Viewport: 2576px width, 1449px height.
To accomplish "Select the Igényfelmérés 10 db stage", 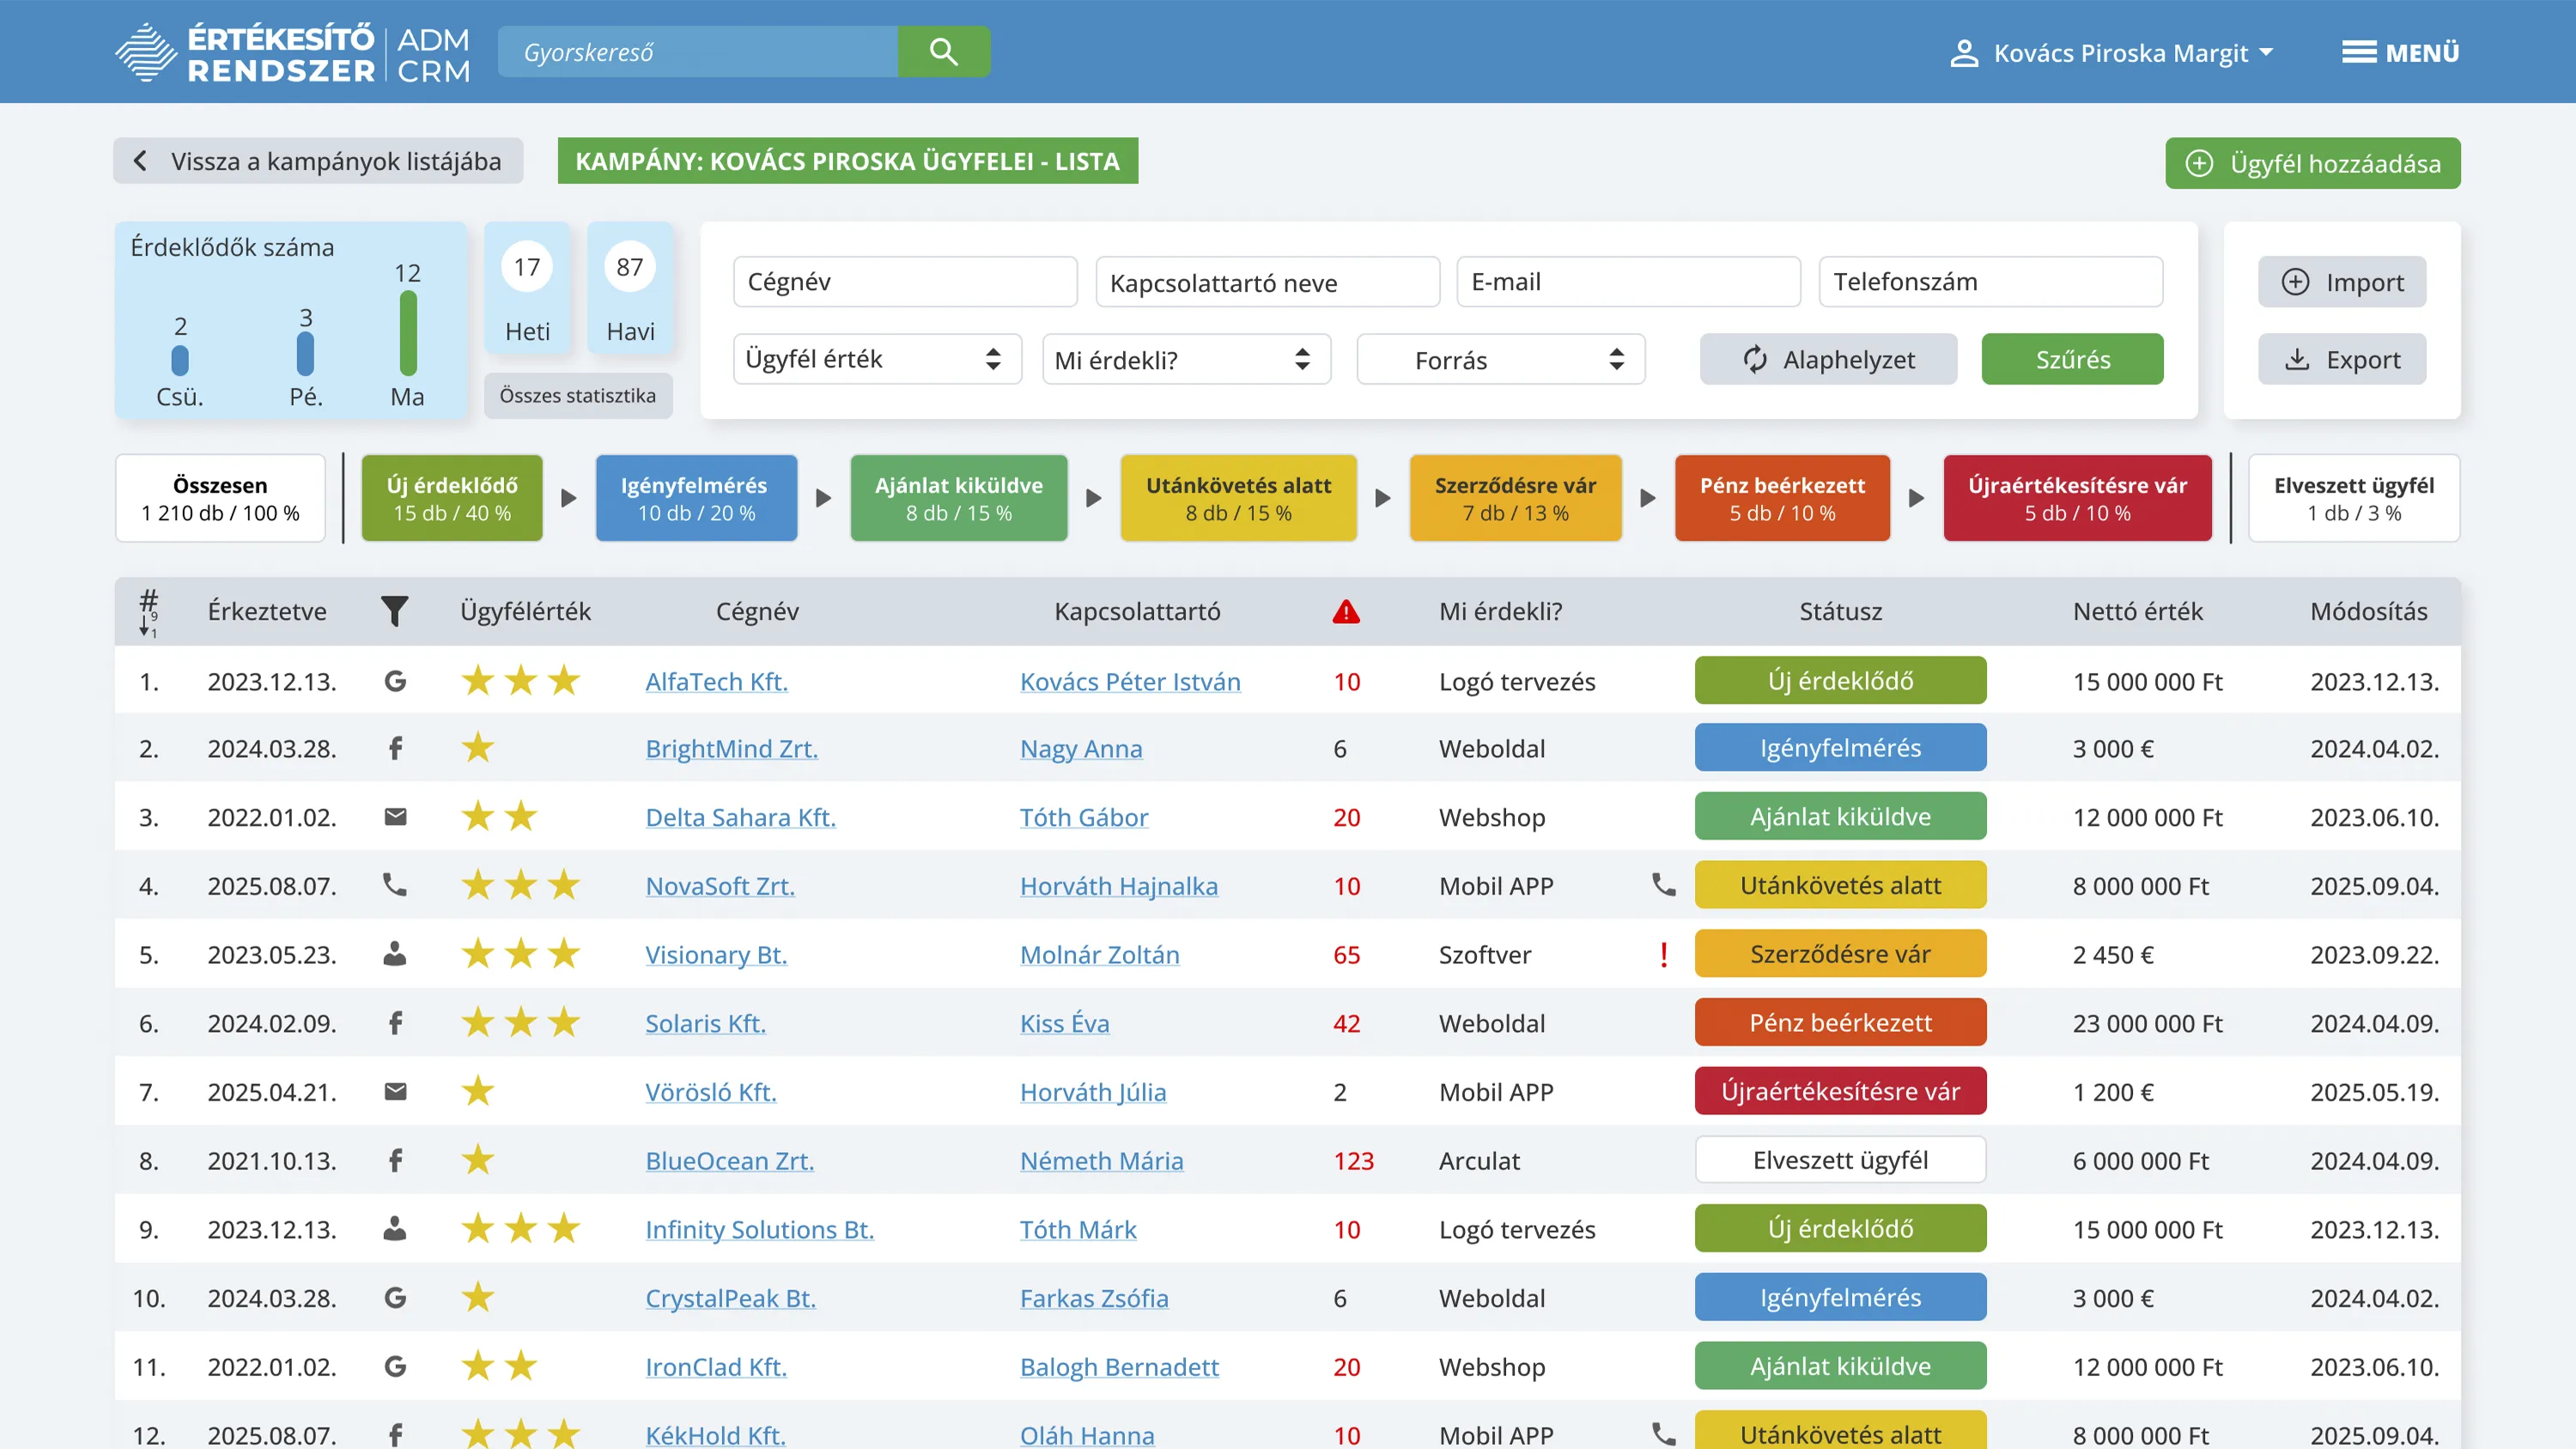I will point(696,498).
